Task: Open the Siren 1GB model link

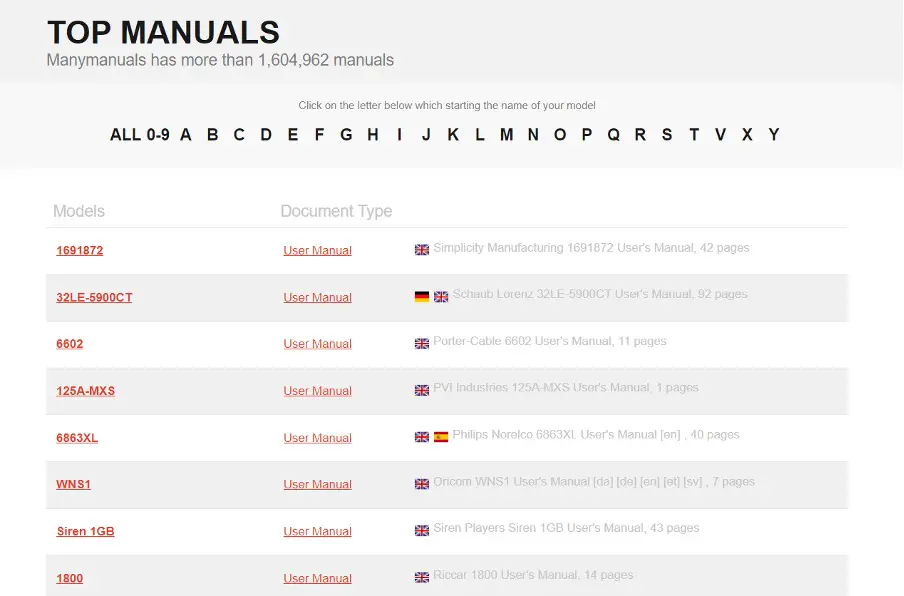Action: pyautogui.click(x=85, y=531)
